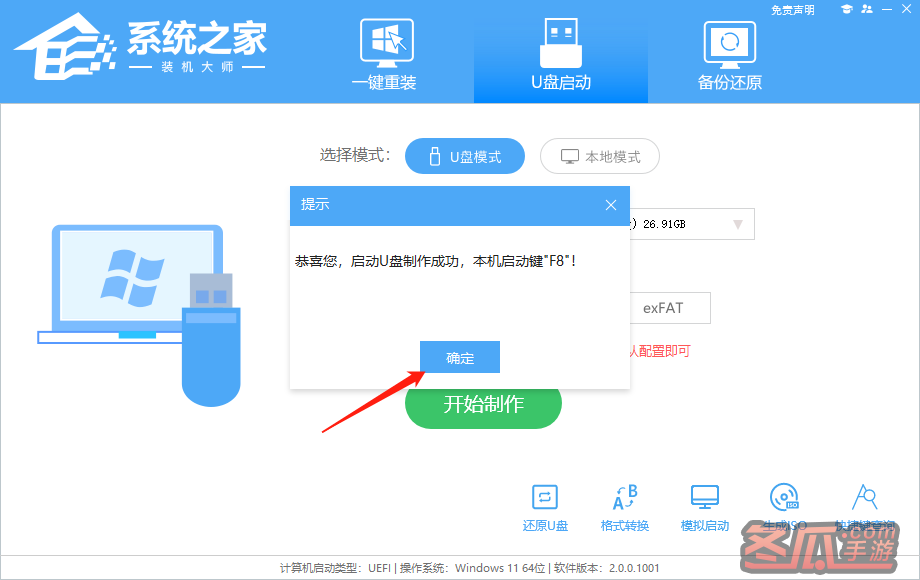Click the graduation cap tutorial icon
920x580 pixels.
tap(845, 9)
